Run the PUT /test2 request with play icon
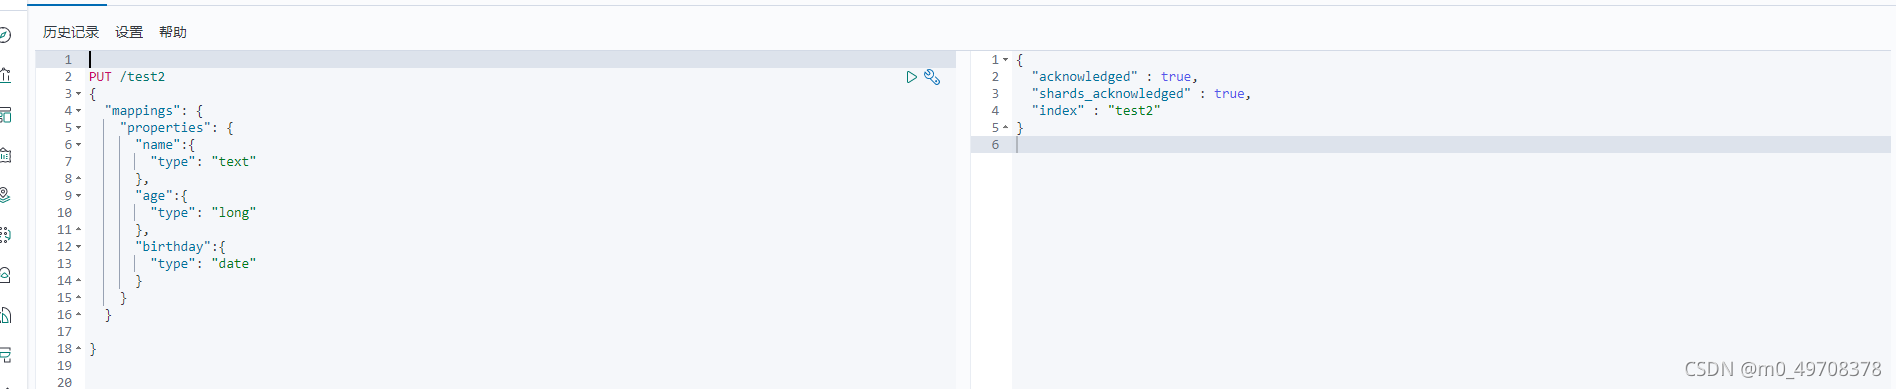Screen dimensions: 1896x389 pyautogui.click(x=911, y=77)
